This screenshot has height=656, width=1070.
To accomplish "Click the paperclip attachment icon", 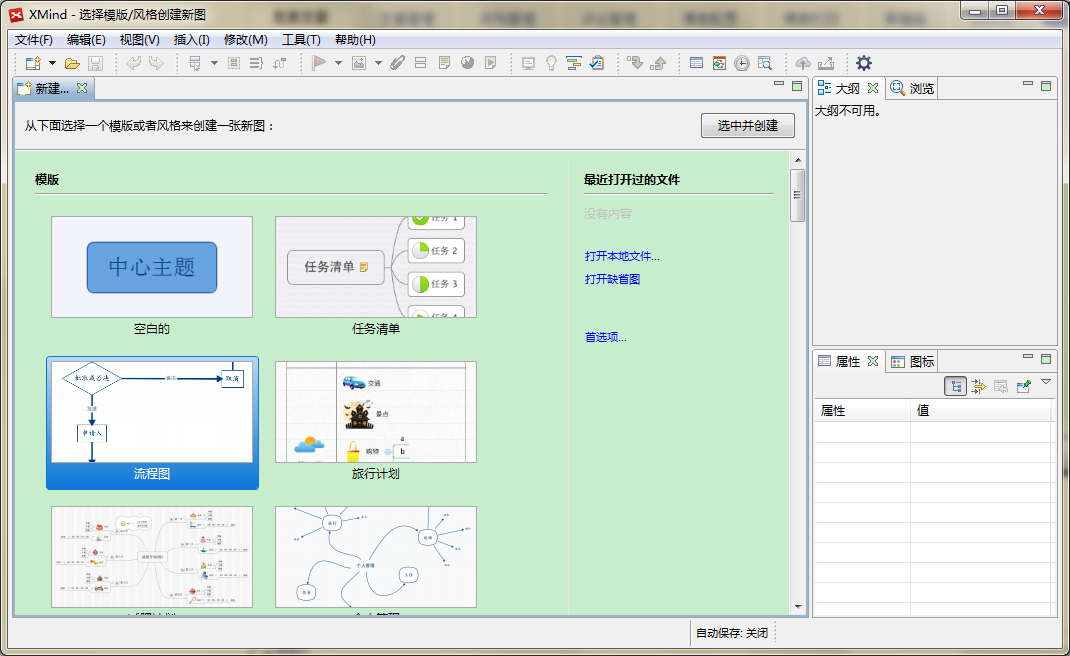I will (398, 63).
